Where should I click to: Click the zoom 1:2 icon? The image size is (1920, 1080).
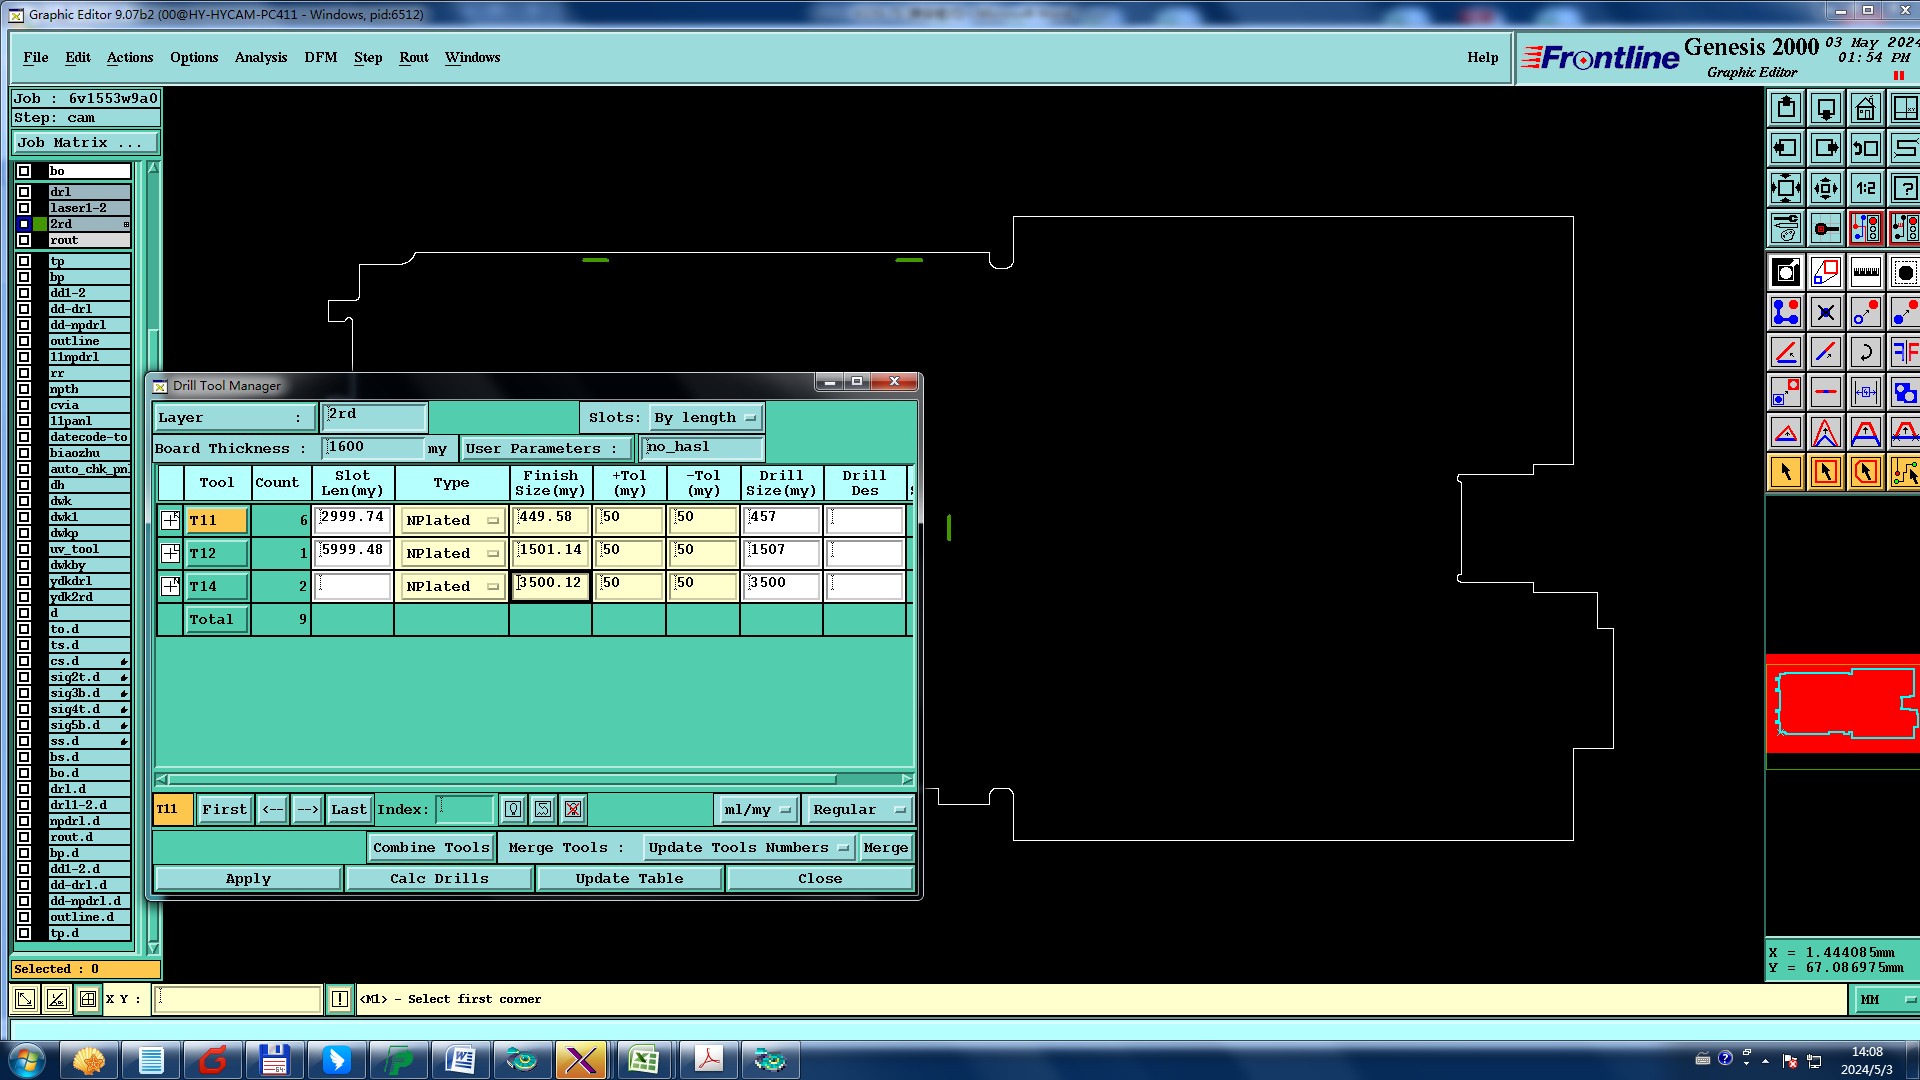pos(1865,188)
